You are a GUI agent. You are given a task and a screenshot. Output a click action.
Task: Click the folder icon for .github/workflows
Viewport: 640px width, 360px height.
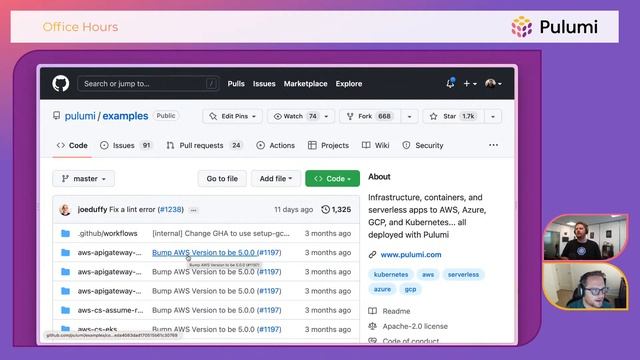click(x=65, y=233)
